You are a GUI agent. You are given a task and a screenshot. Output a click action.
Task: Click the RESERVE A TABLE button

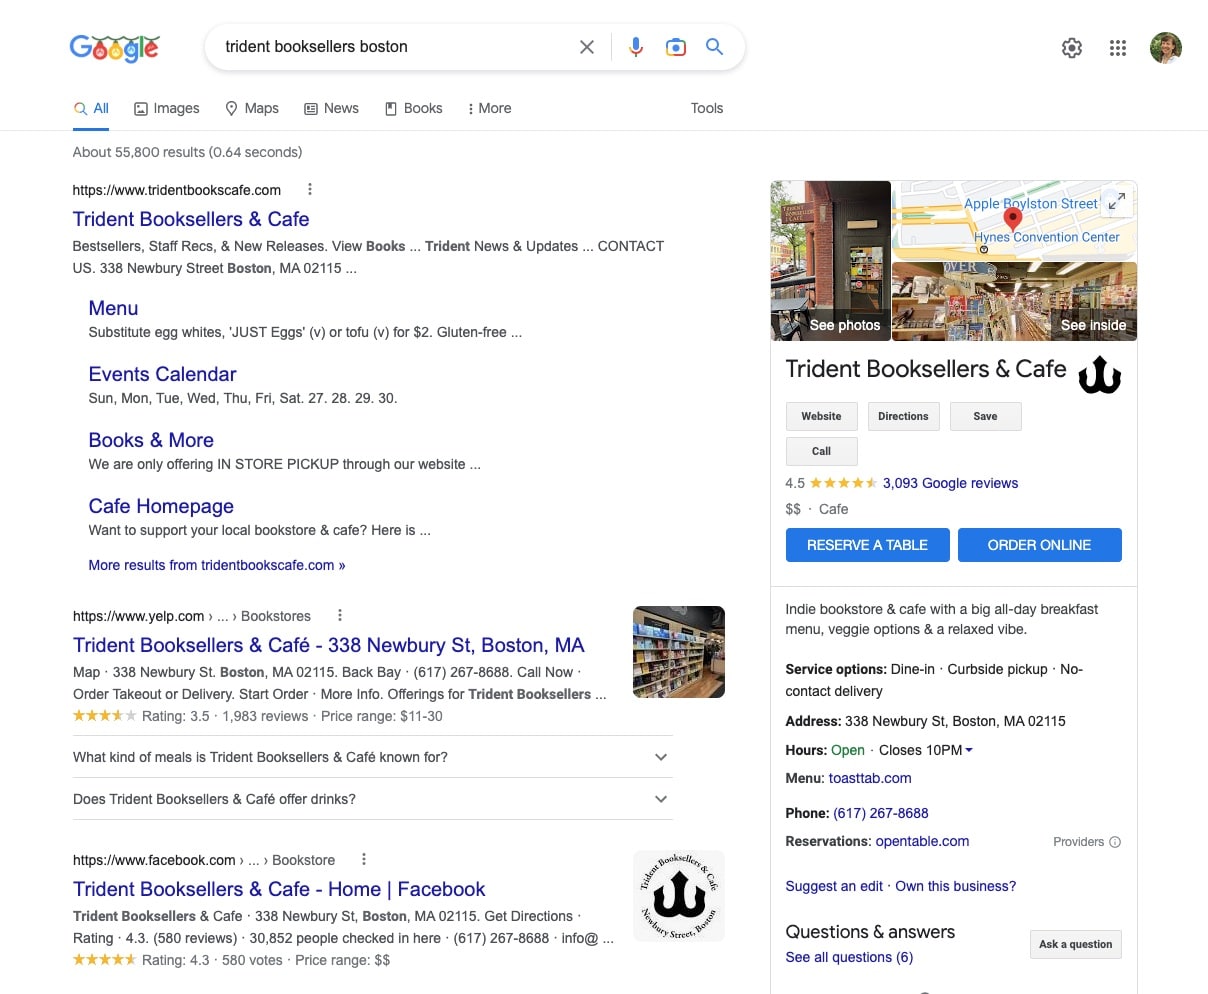pyautogui.click(x=867, y=545)
